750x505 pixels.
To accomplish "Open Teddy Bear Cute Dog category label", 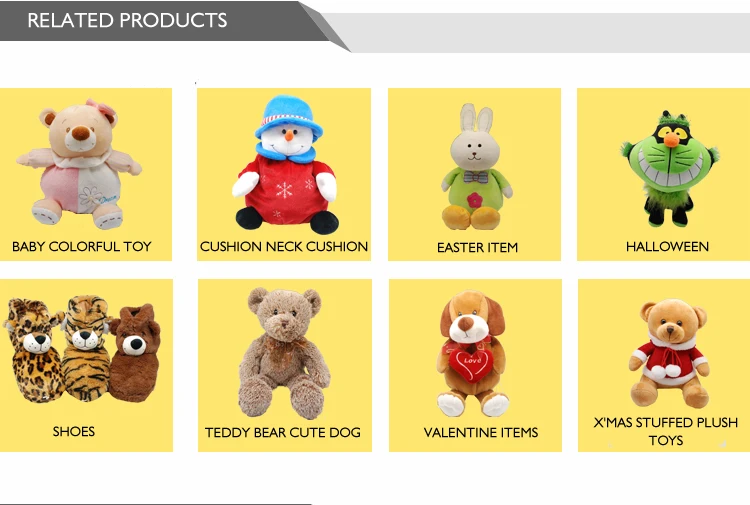I will pos(283,432).
